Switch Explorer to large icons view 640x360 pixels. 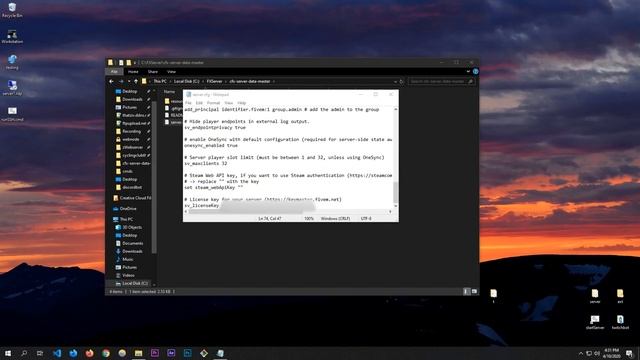click(x=474, y=291)
